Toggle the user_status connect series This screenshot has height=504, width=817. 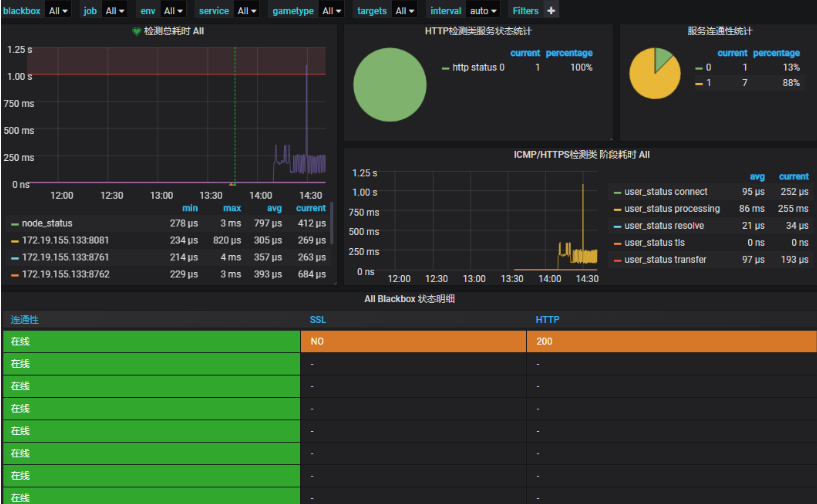coord(665,192)
